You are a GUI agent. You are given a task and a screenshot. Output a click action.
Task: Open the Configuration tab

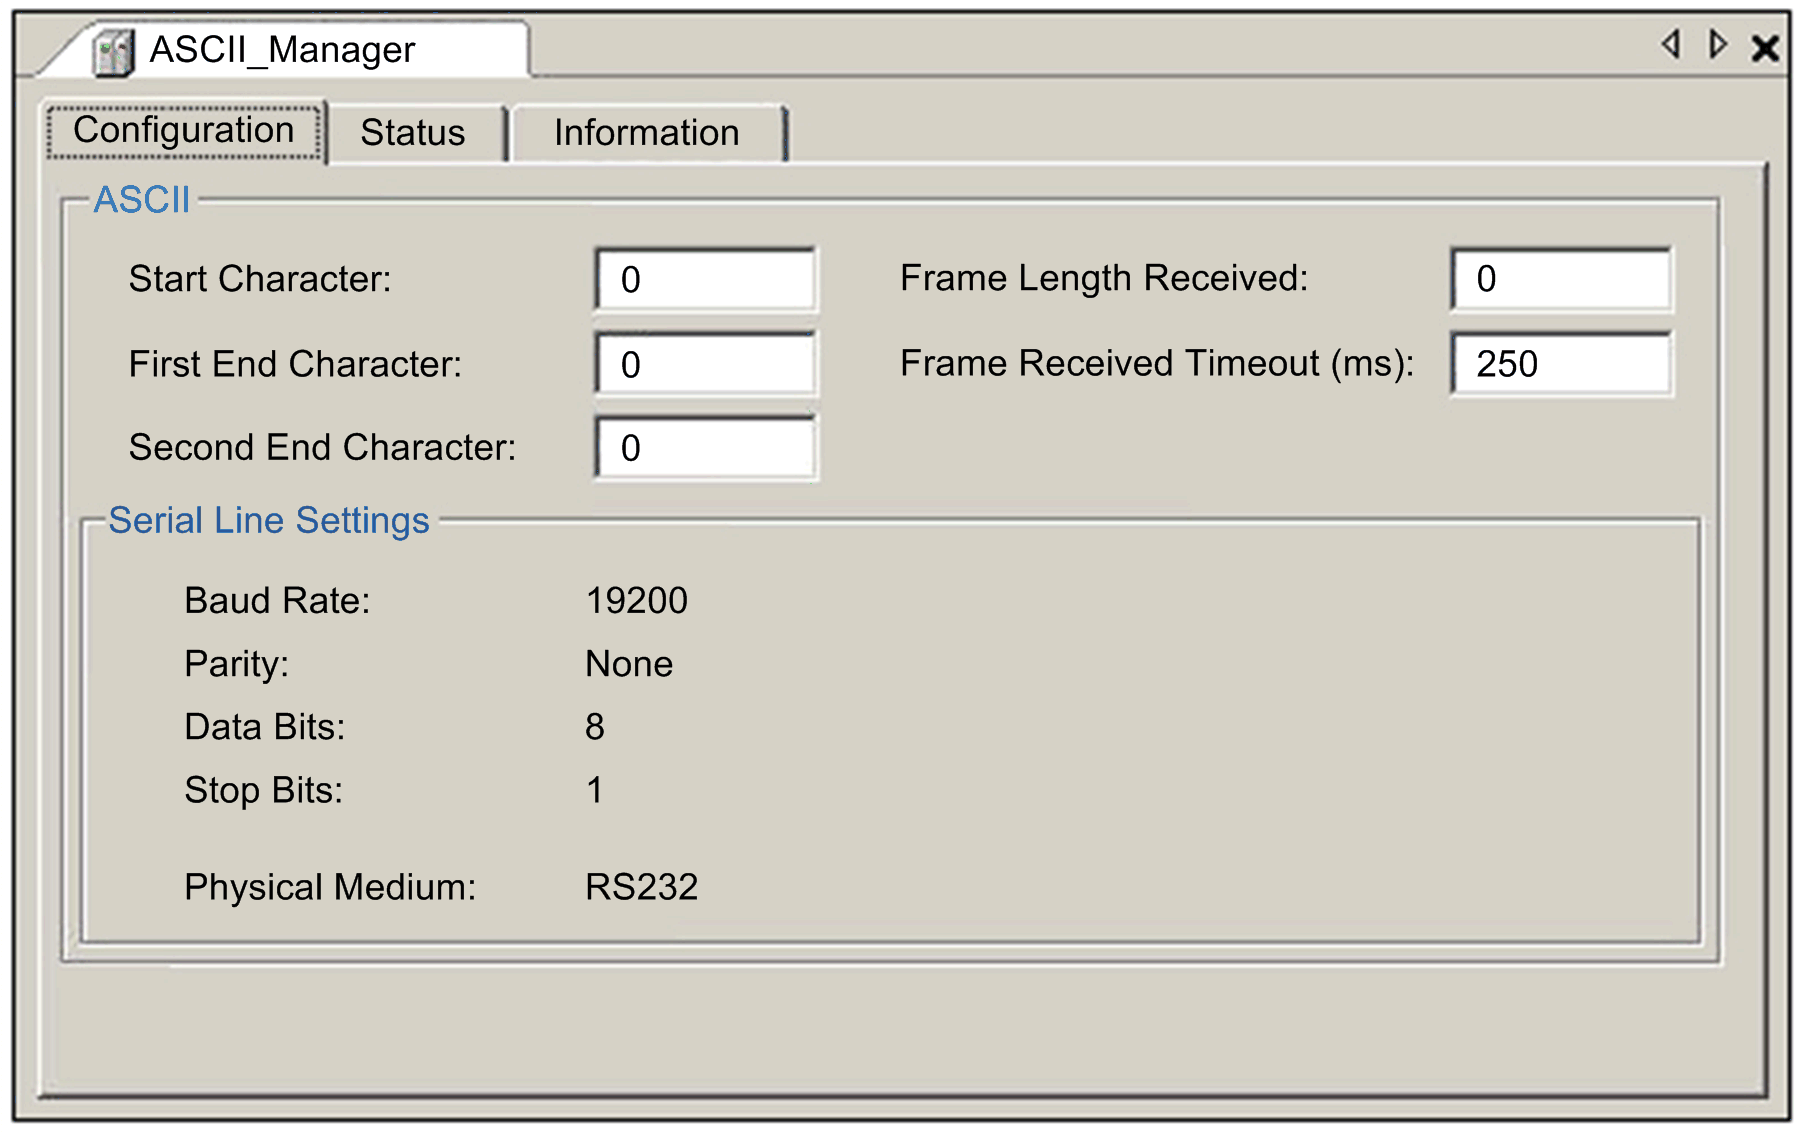[185, 131]
